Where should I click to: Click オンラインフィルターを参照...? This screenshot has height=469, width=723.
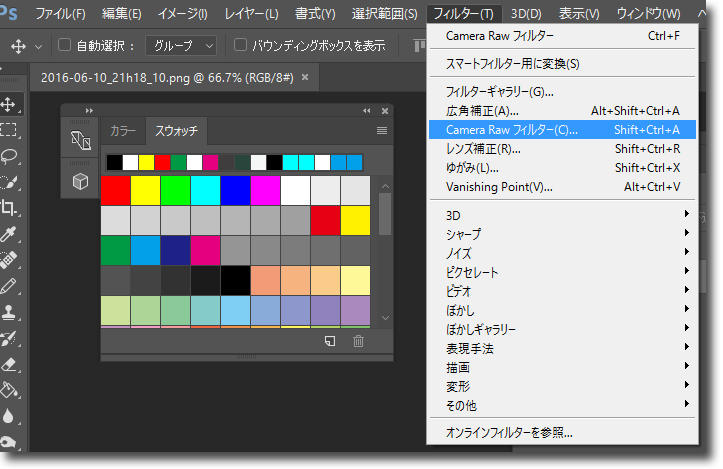click(x=562, y=433)
